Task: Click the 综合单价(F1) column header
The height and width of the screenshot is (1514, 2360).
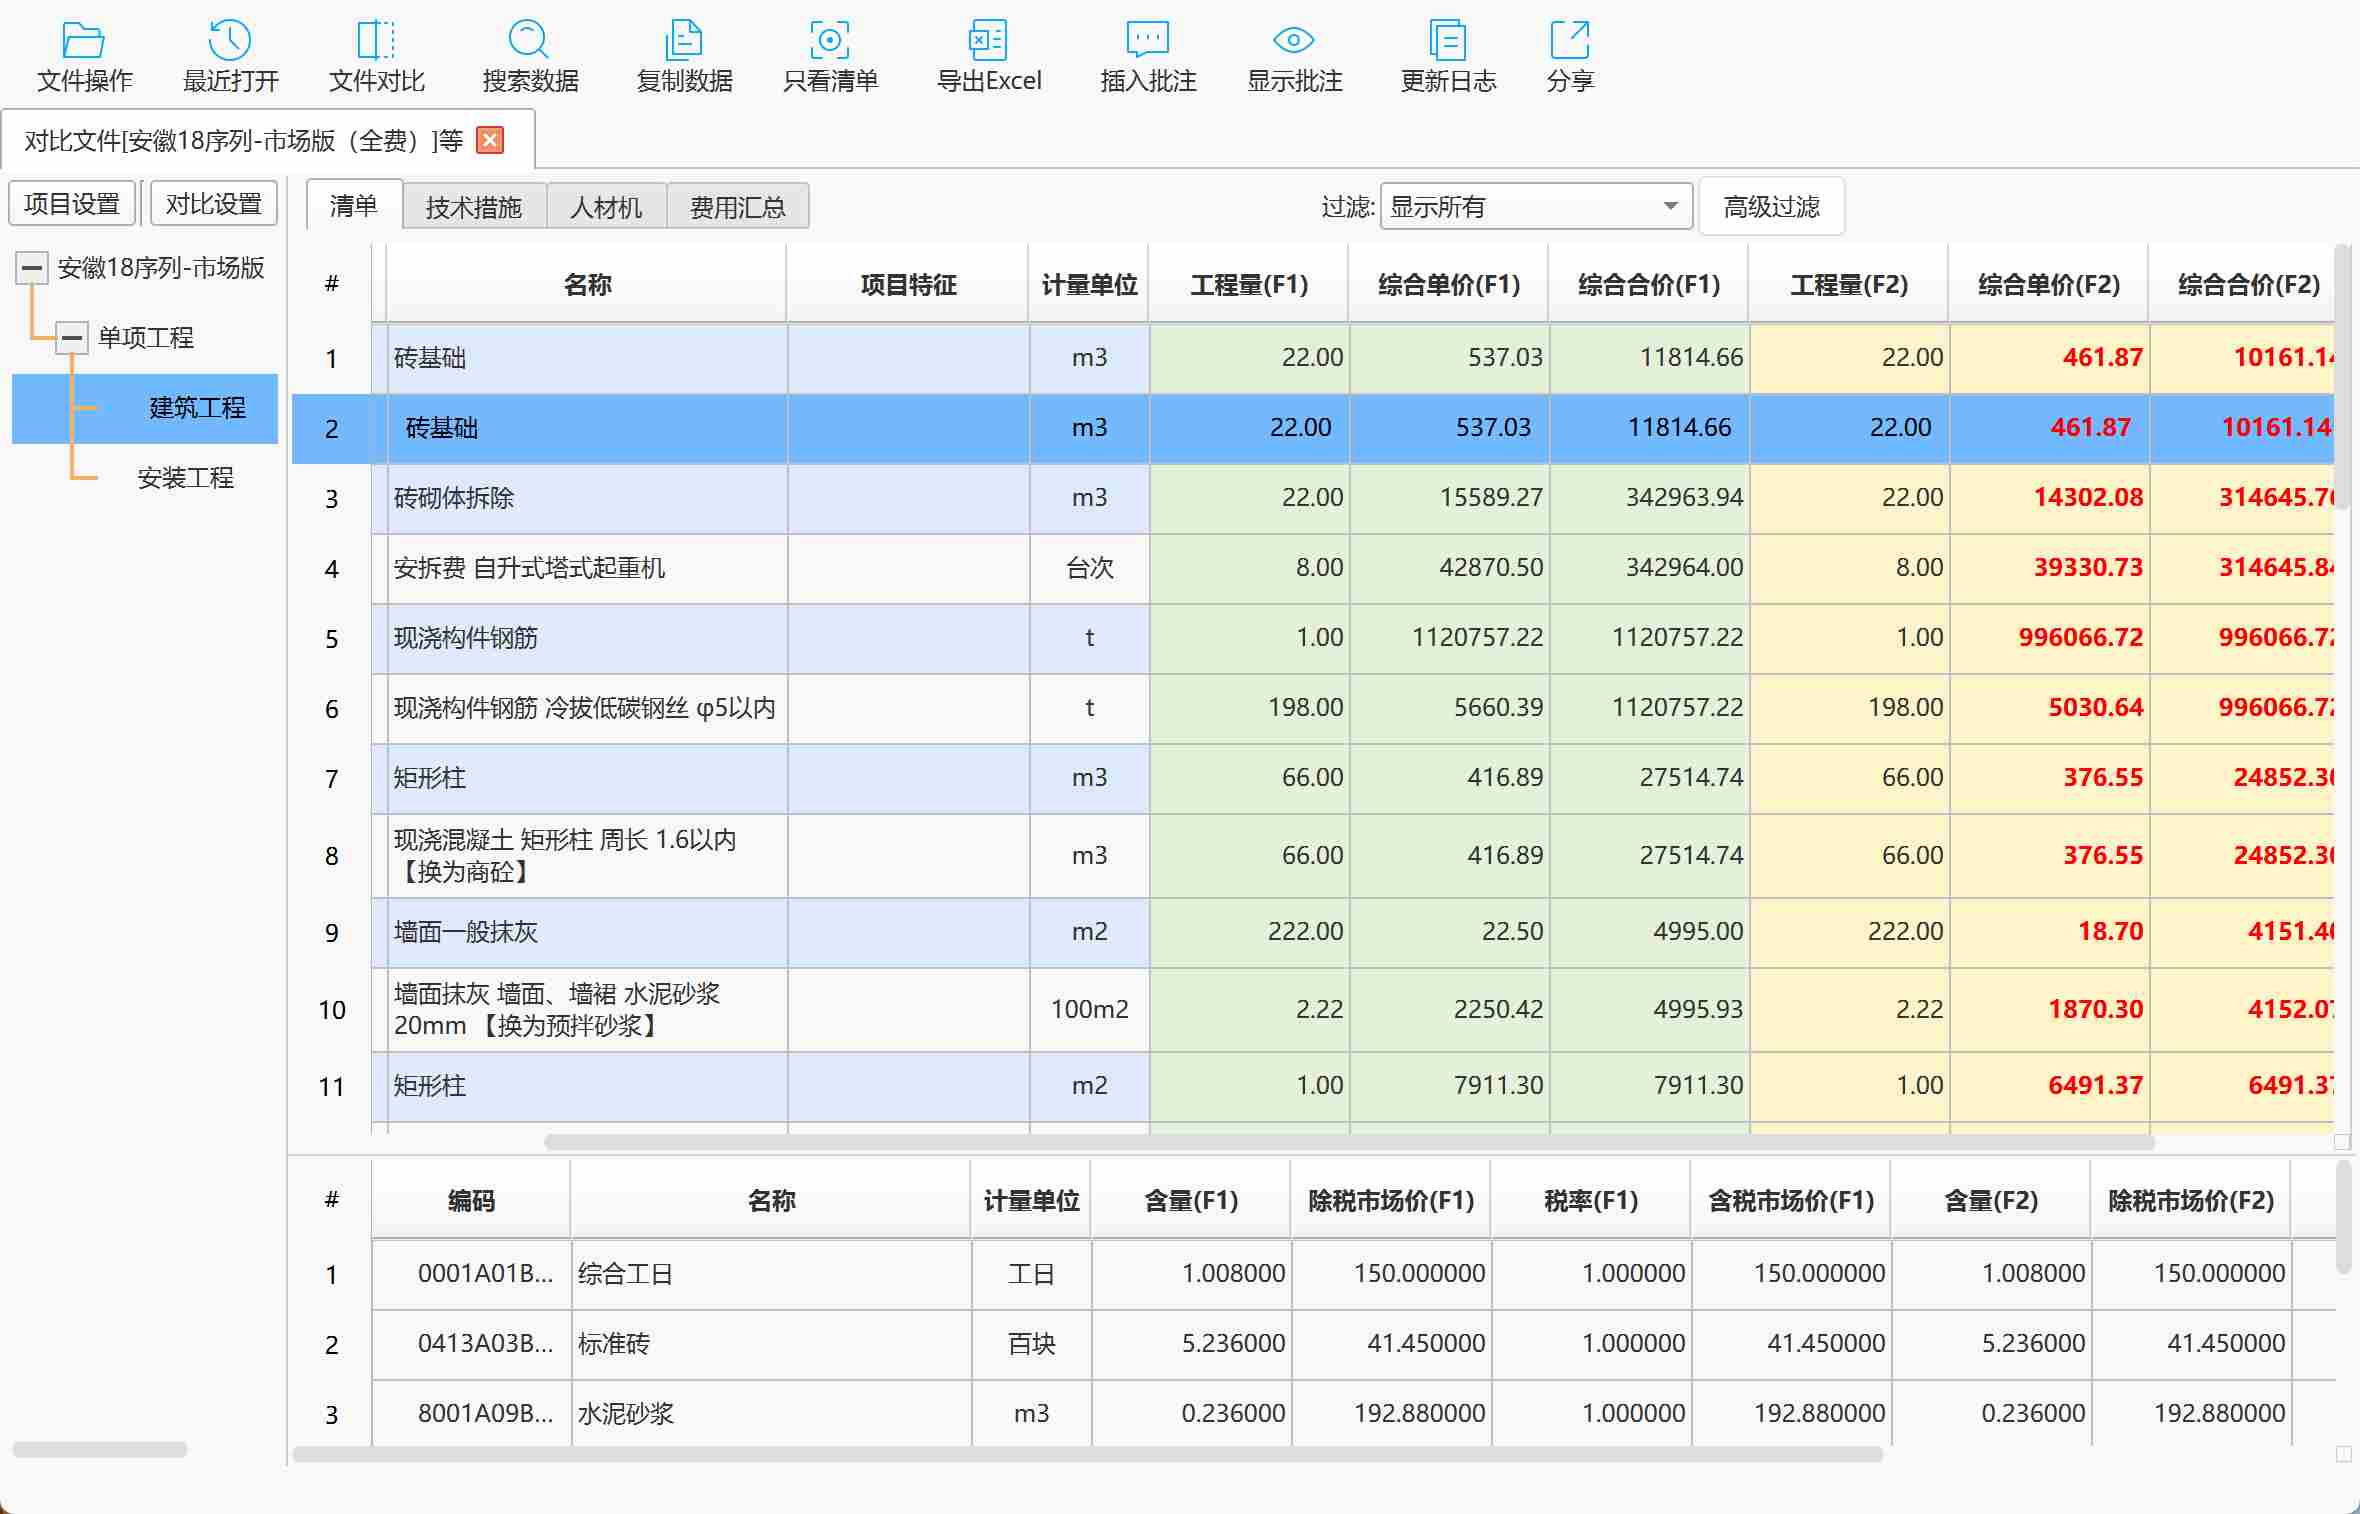Action: tap(1449, 285)
